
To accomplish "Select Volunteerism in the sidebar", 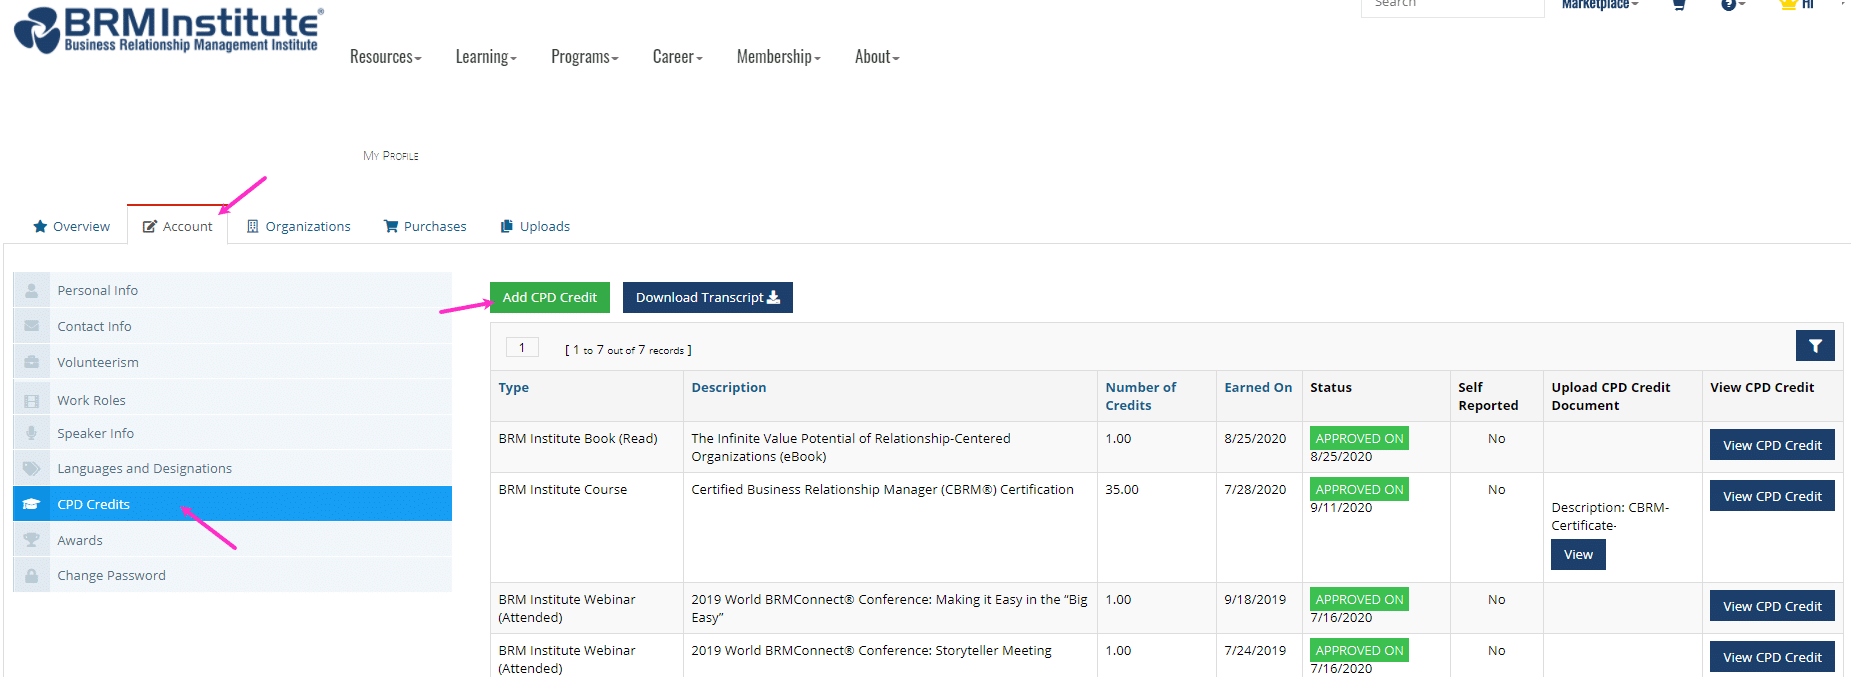I will pyautogui.click(x=232, y=362).
